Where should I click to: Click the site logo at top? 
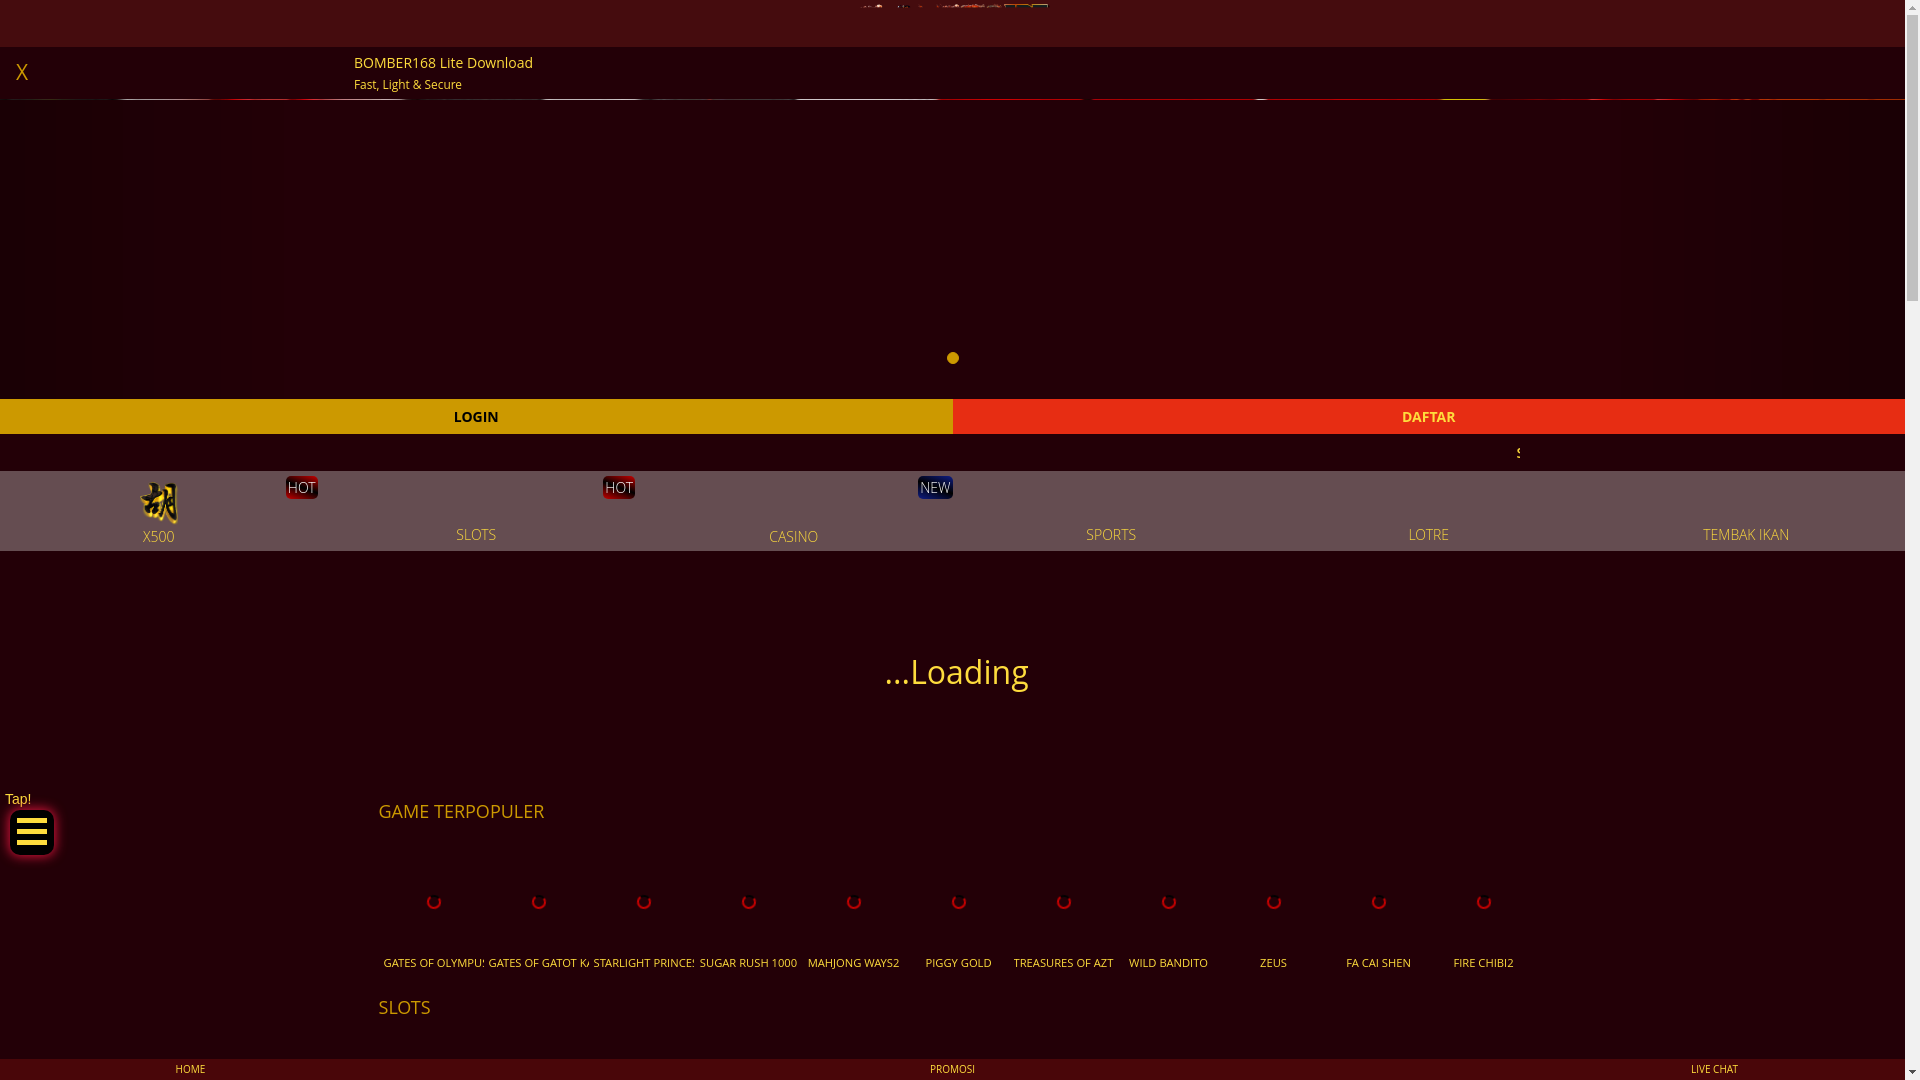click(954, 8)
